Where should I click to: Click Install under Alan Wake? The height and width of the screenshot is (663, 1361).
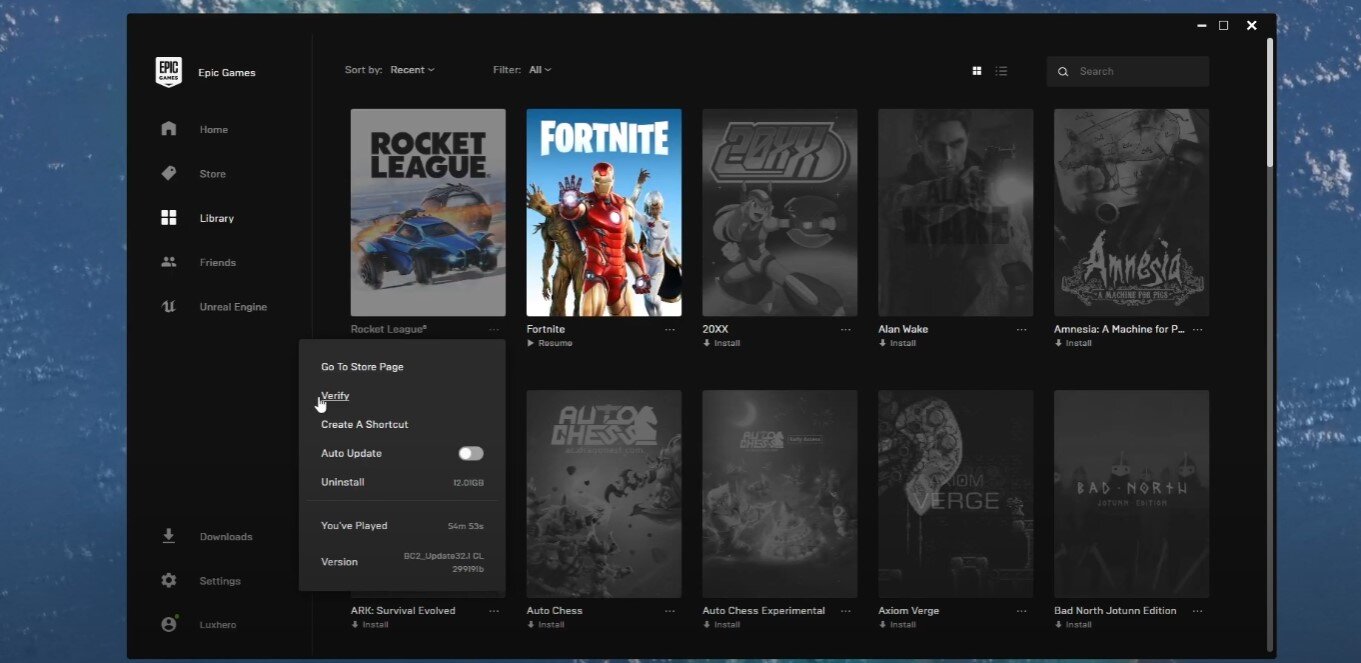898,343
